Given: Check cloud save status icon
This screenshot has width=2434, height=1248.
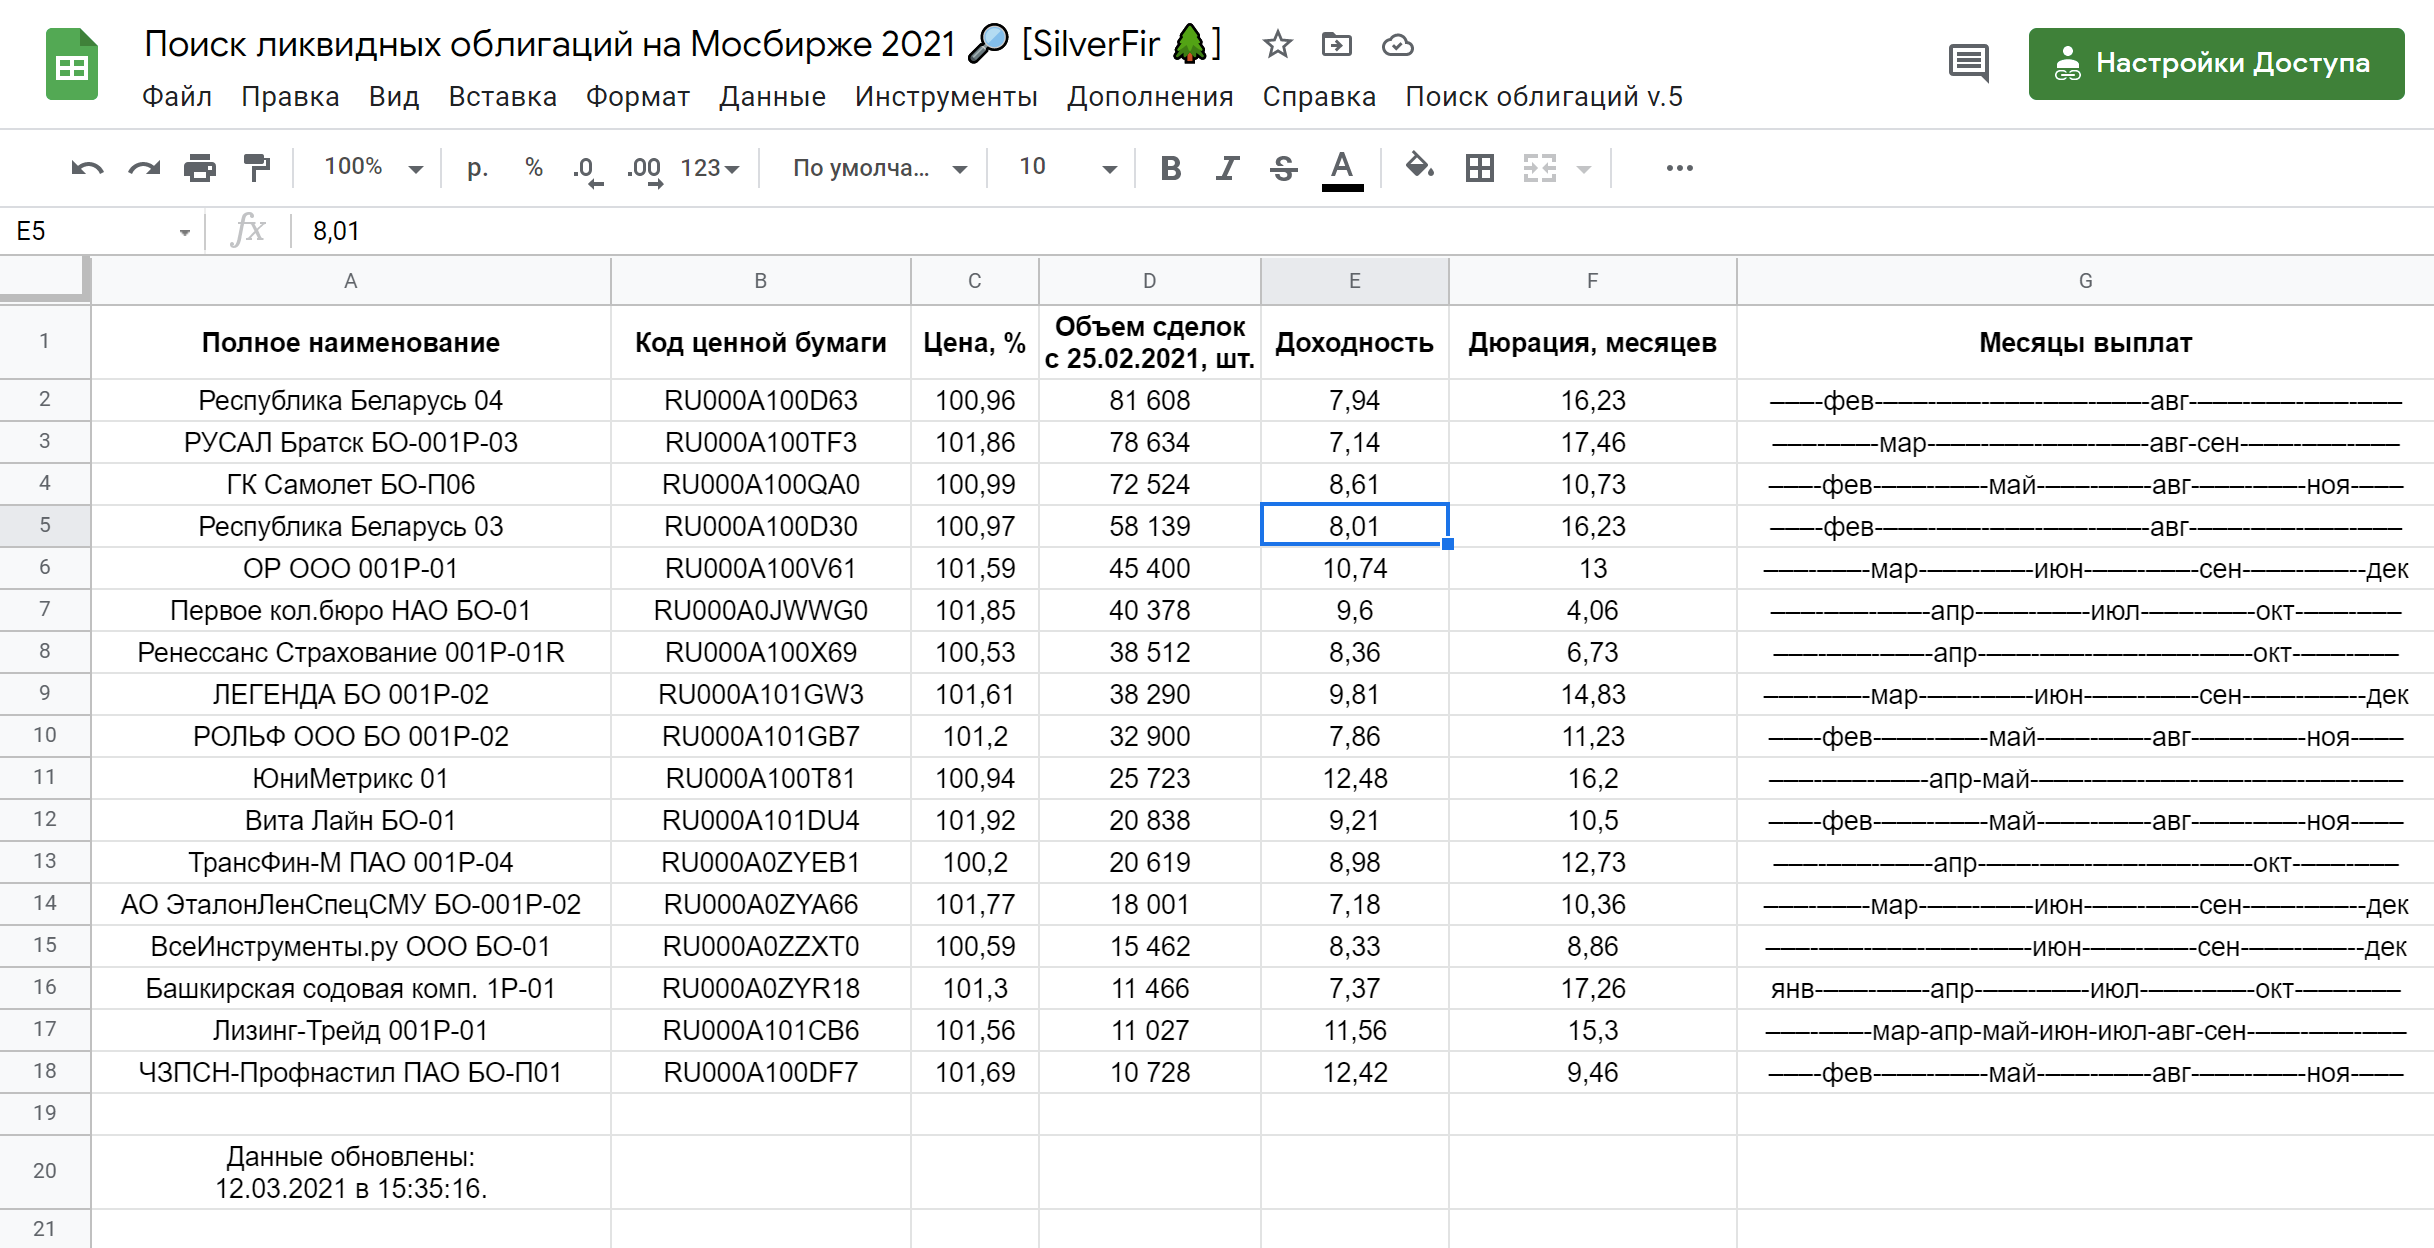Looking at the screenshot, I should point(1397,45).
